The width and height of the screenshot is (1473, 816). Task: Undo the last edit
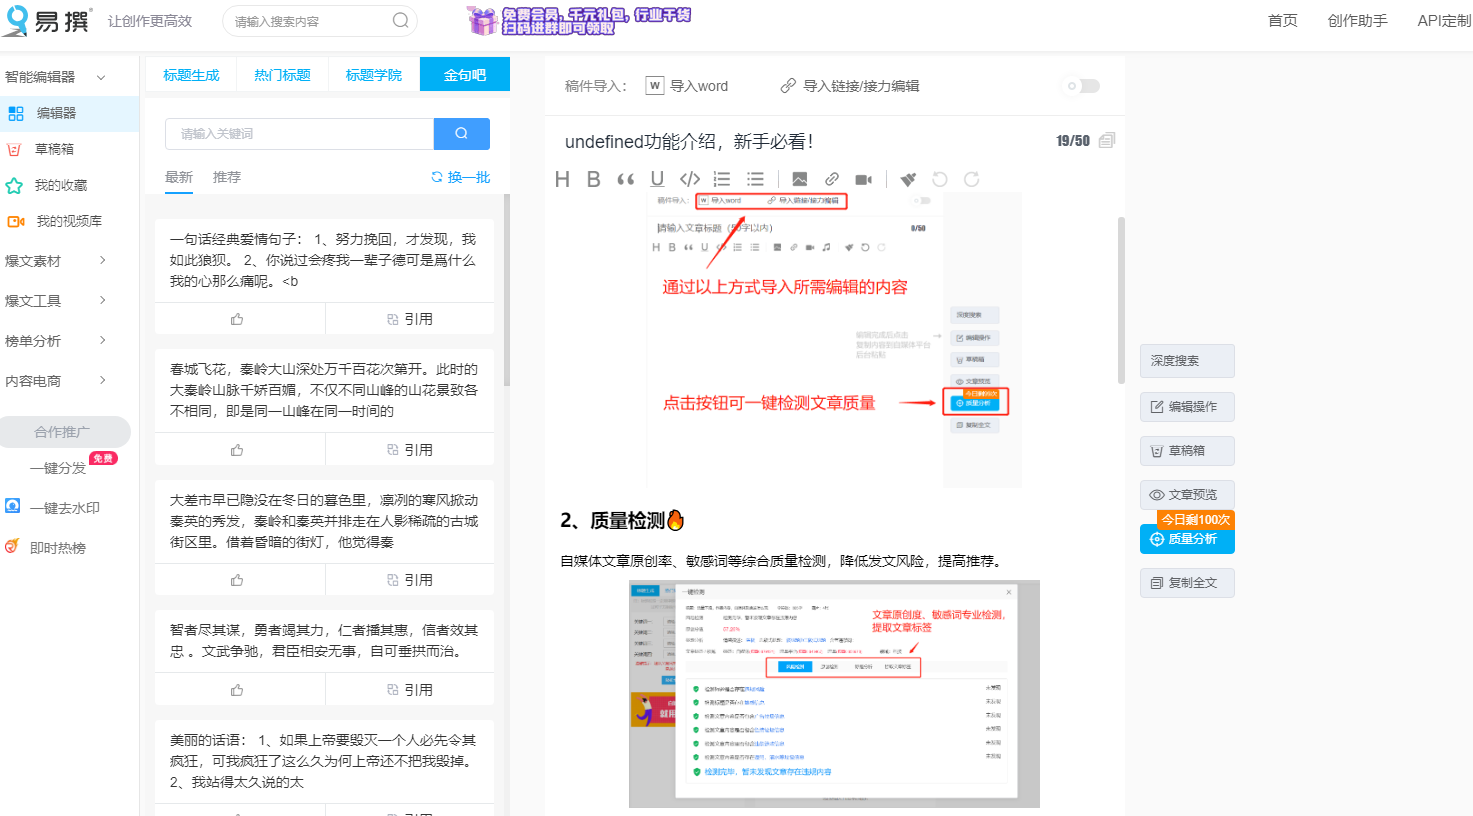940,179
